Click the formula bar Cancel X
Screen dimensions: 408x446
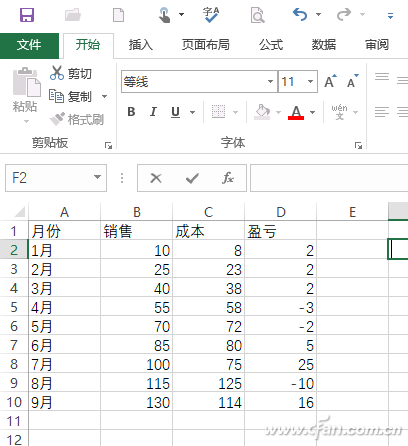[x=156, y=178]
